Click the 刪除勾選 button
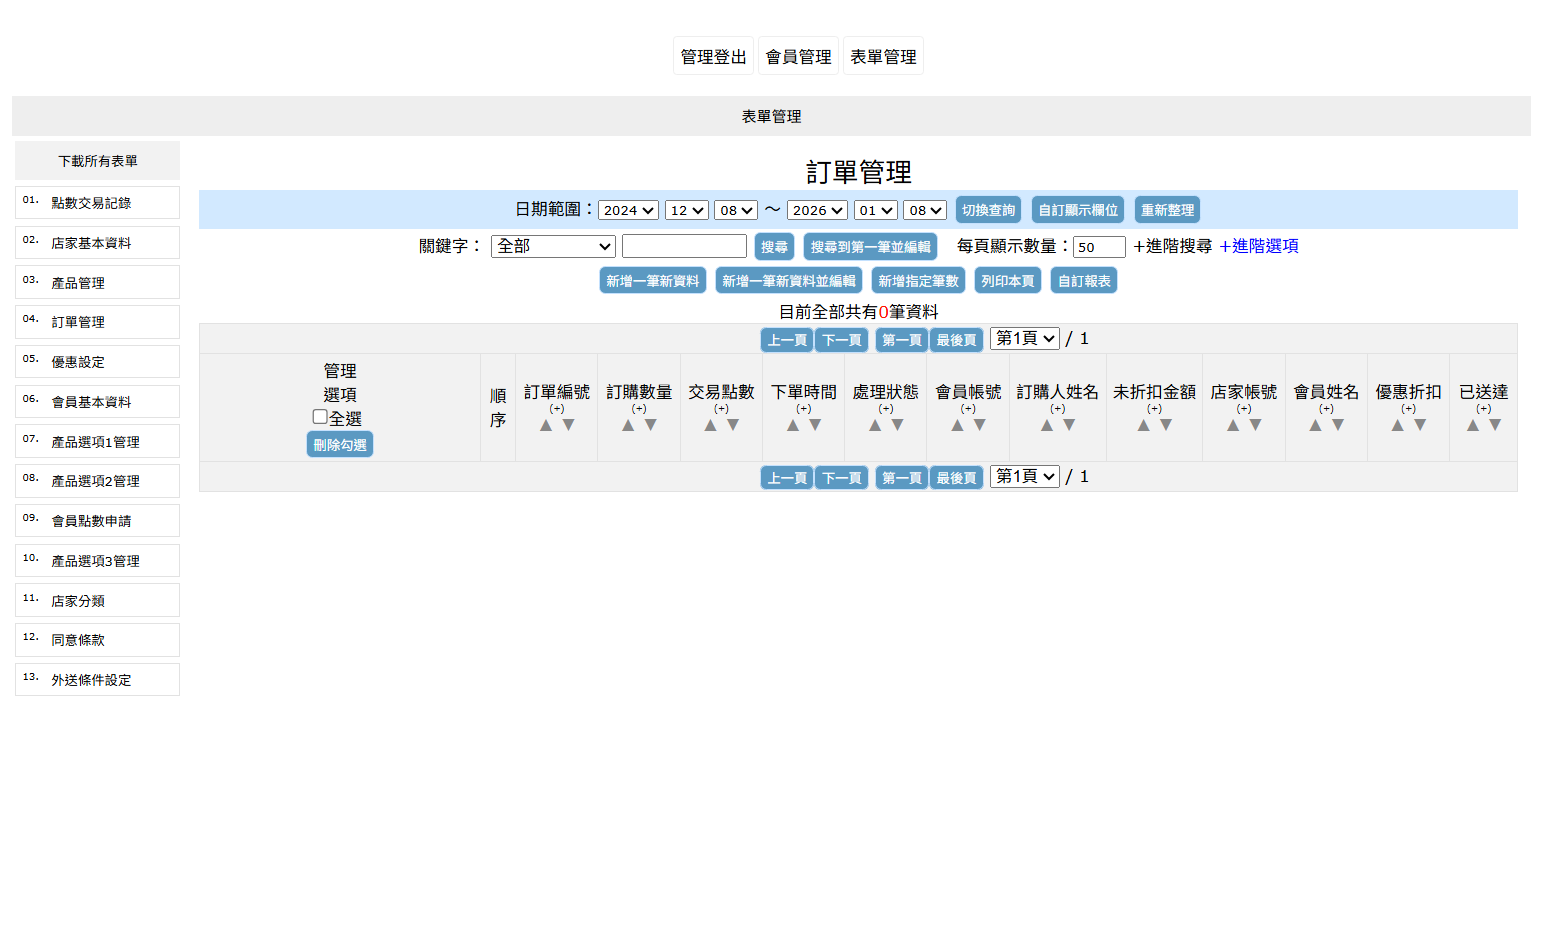Viewport: 1543px width, 944px height. pos(340,445)
